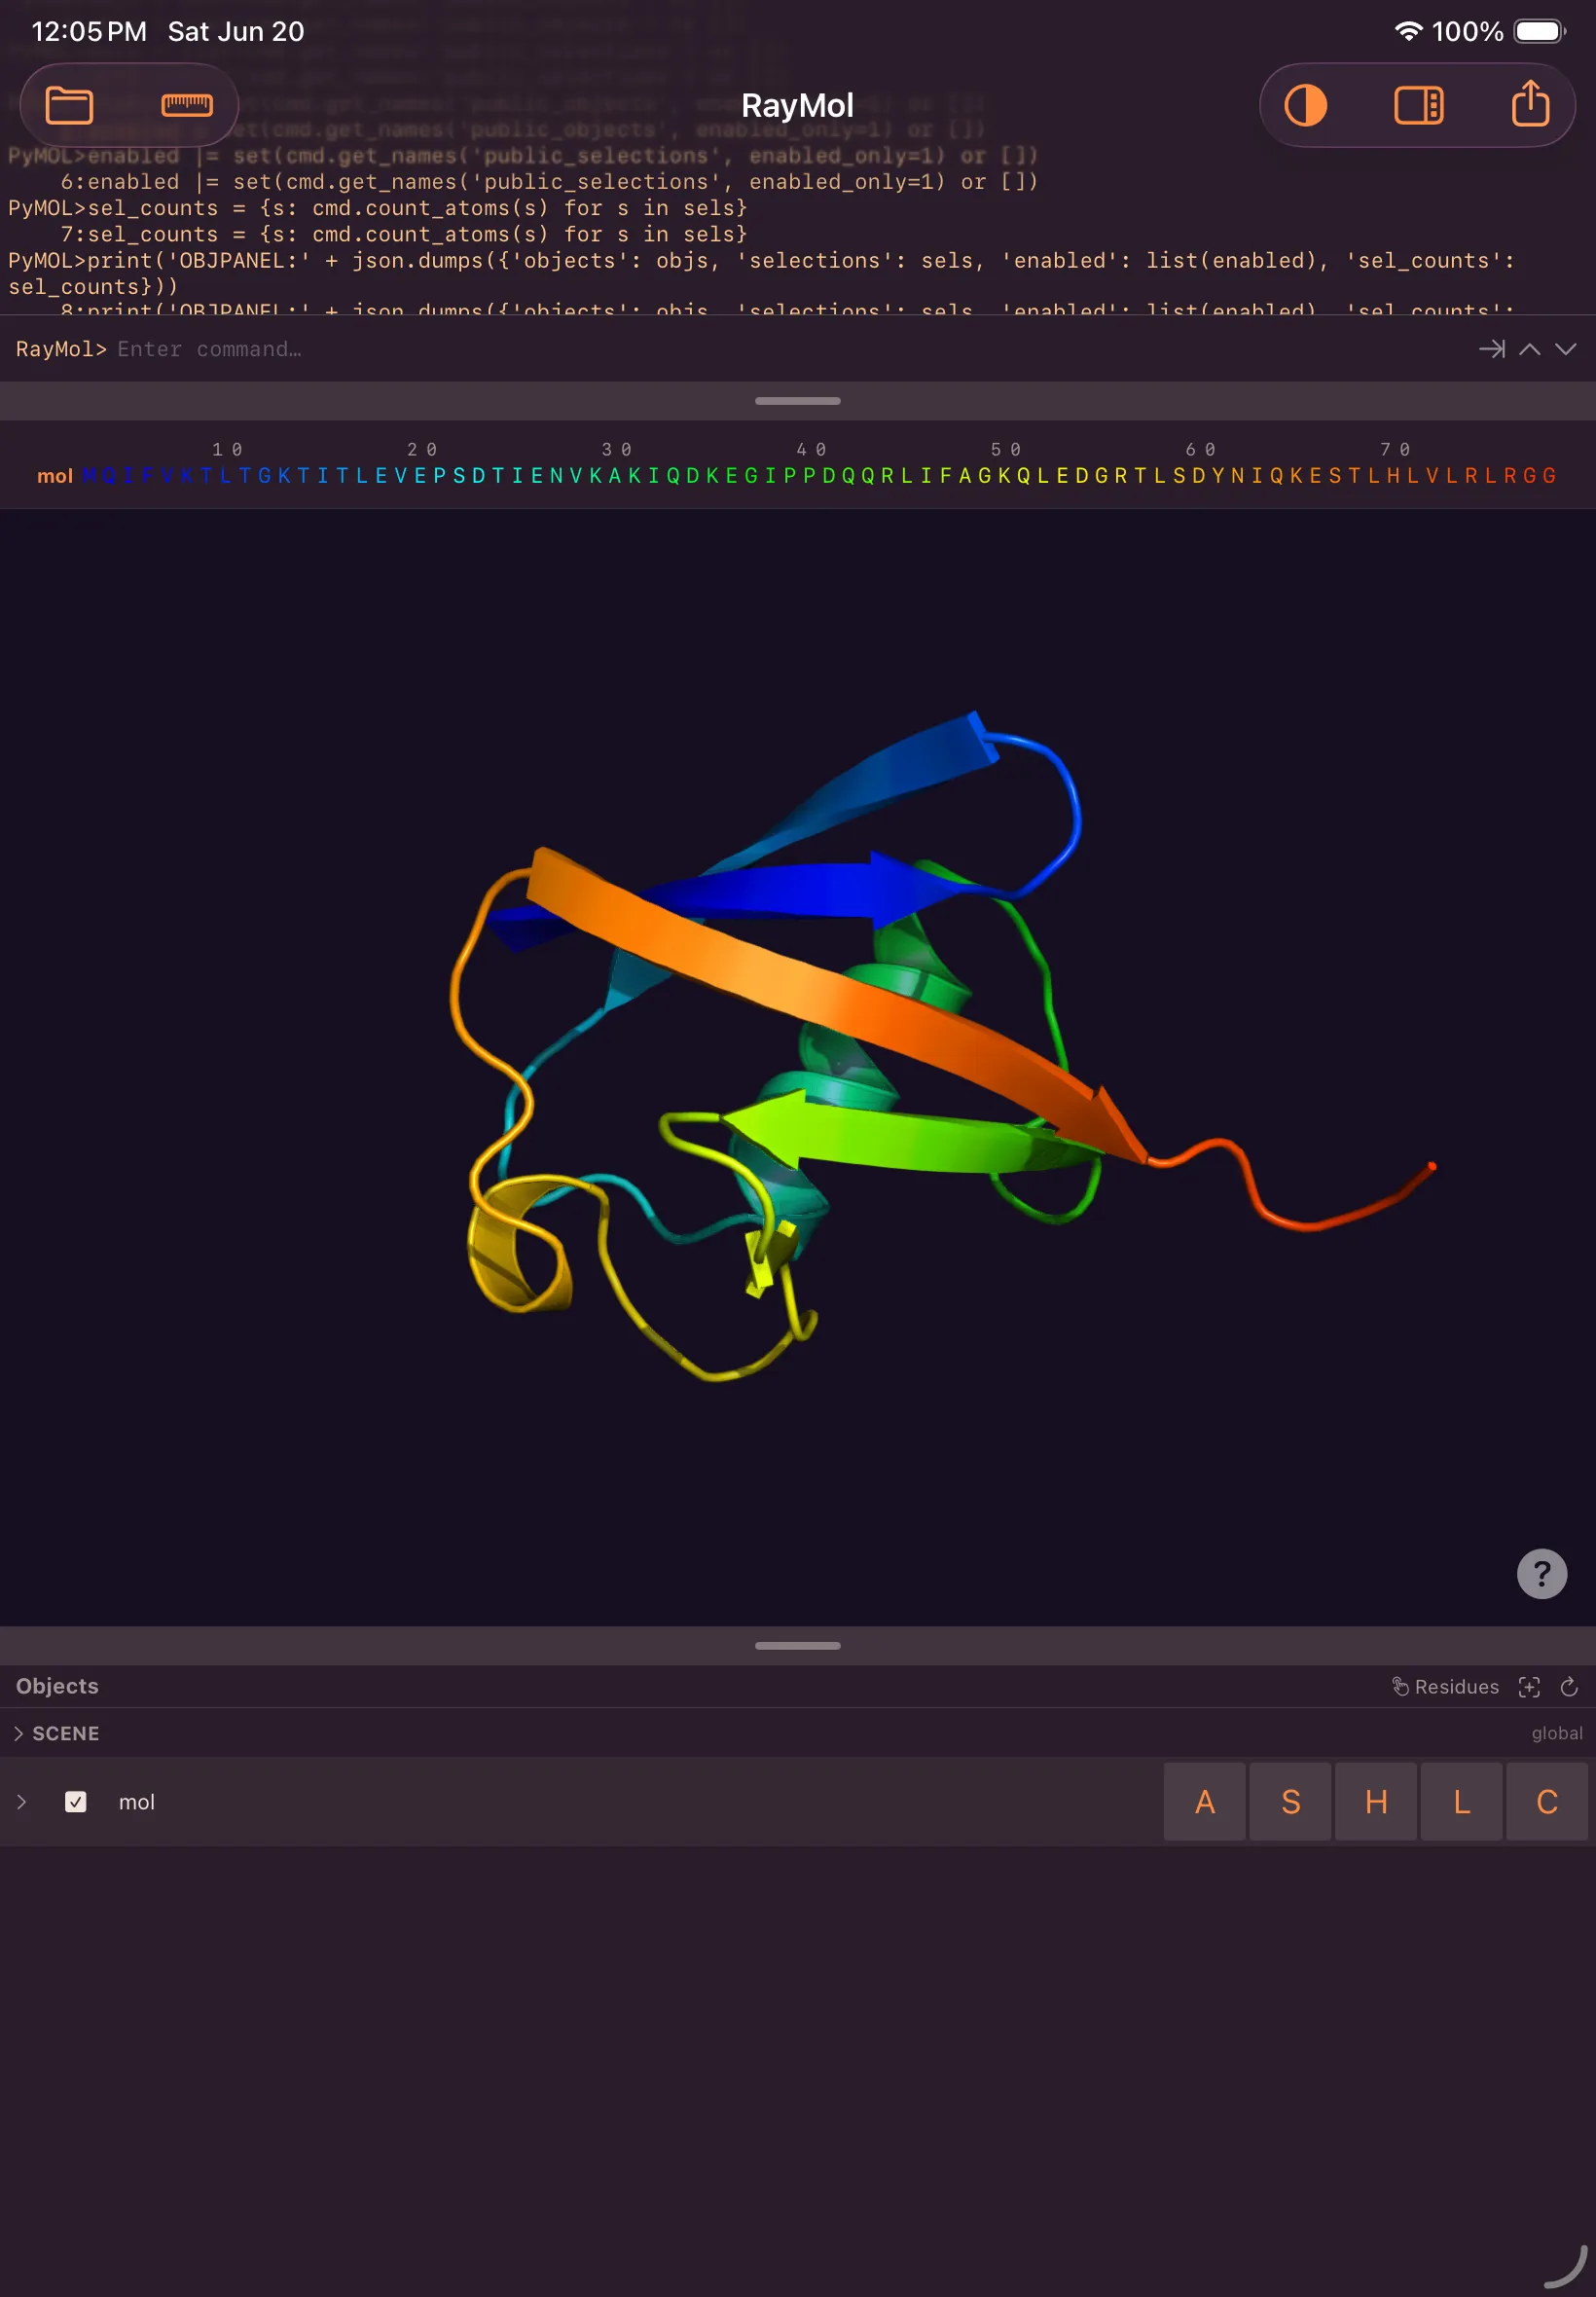The image size is (1596, 2297).
Task: Click the Objects panel header
Action: click(57, 1686)
